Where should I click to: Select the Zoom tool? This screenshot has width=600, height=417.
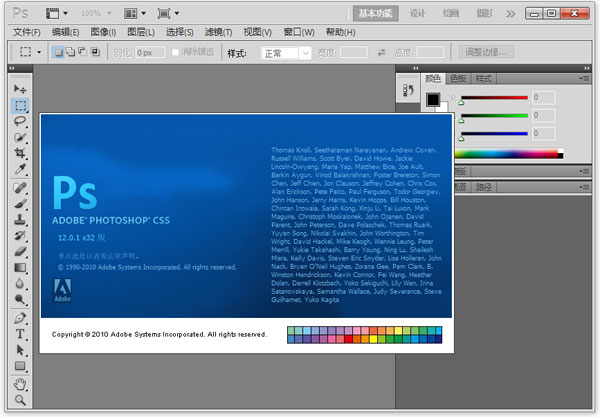coord(20,400)
